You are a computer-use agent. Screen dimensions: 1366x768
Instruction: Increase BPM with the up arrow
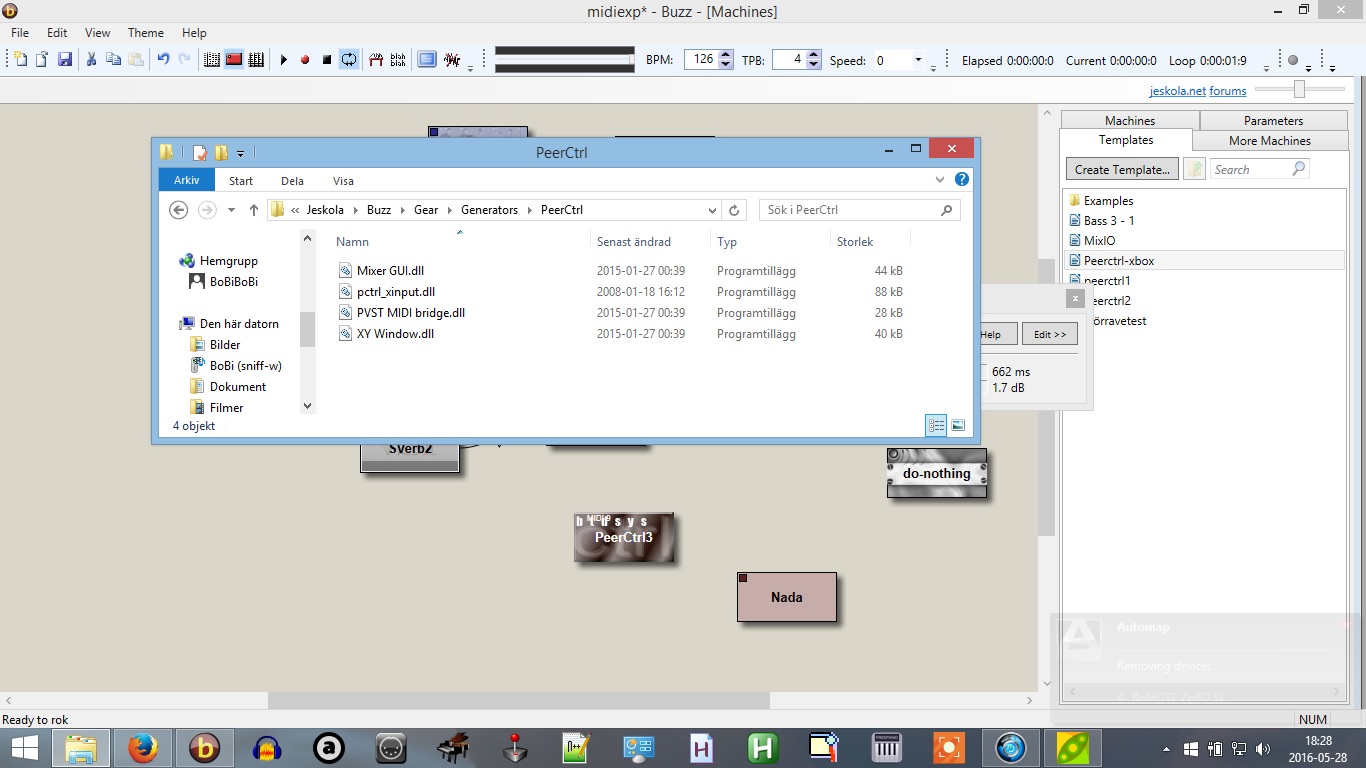point(726,55)
